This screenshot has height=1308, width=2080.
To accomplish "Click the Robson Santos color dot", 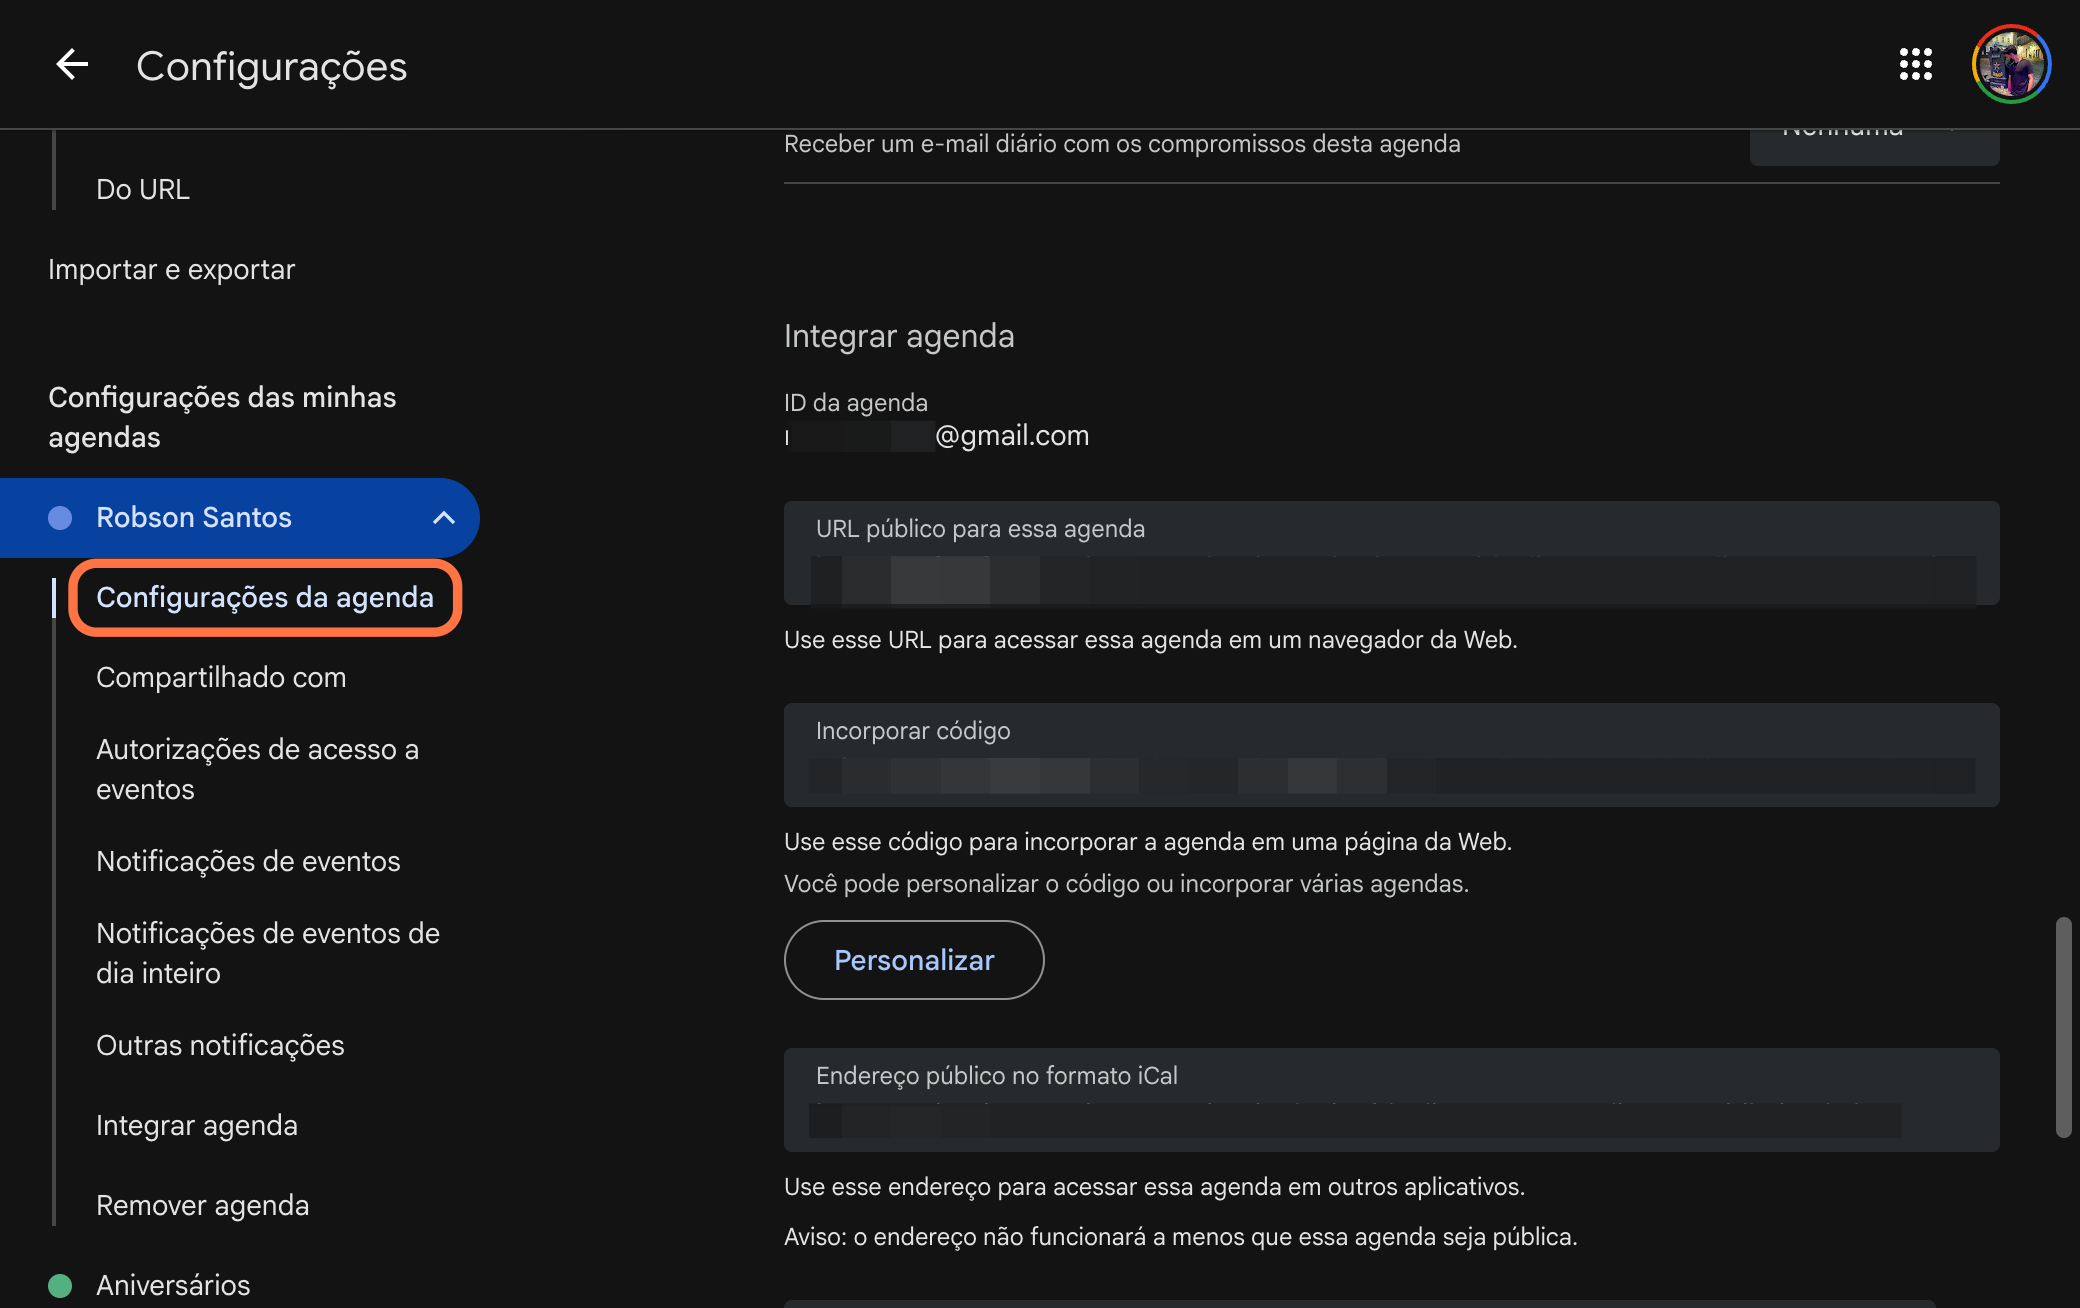I will (x=60, y=517).
